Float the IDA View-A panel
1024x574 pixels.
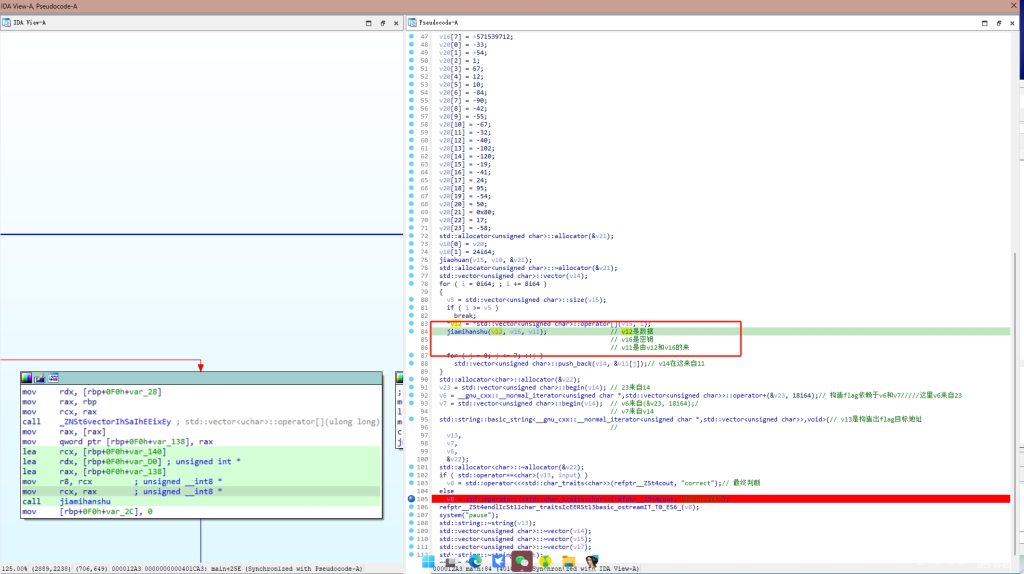[383, 23]
